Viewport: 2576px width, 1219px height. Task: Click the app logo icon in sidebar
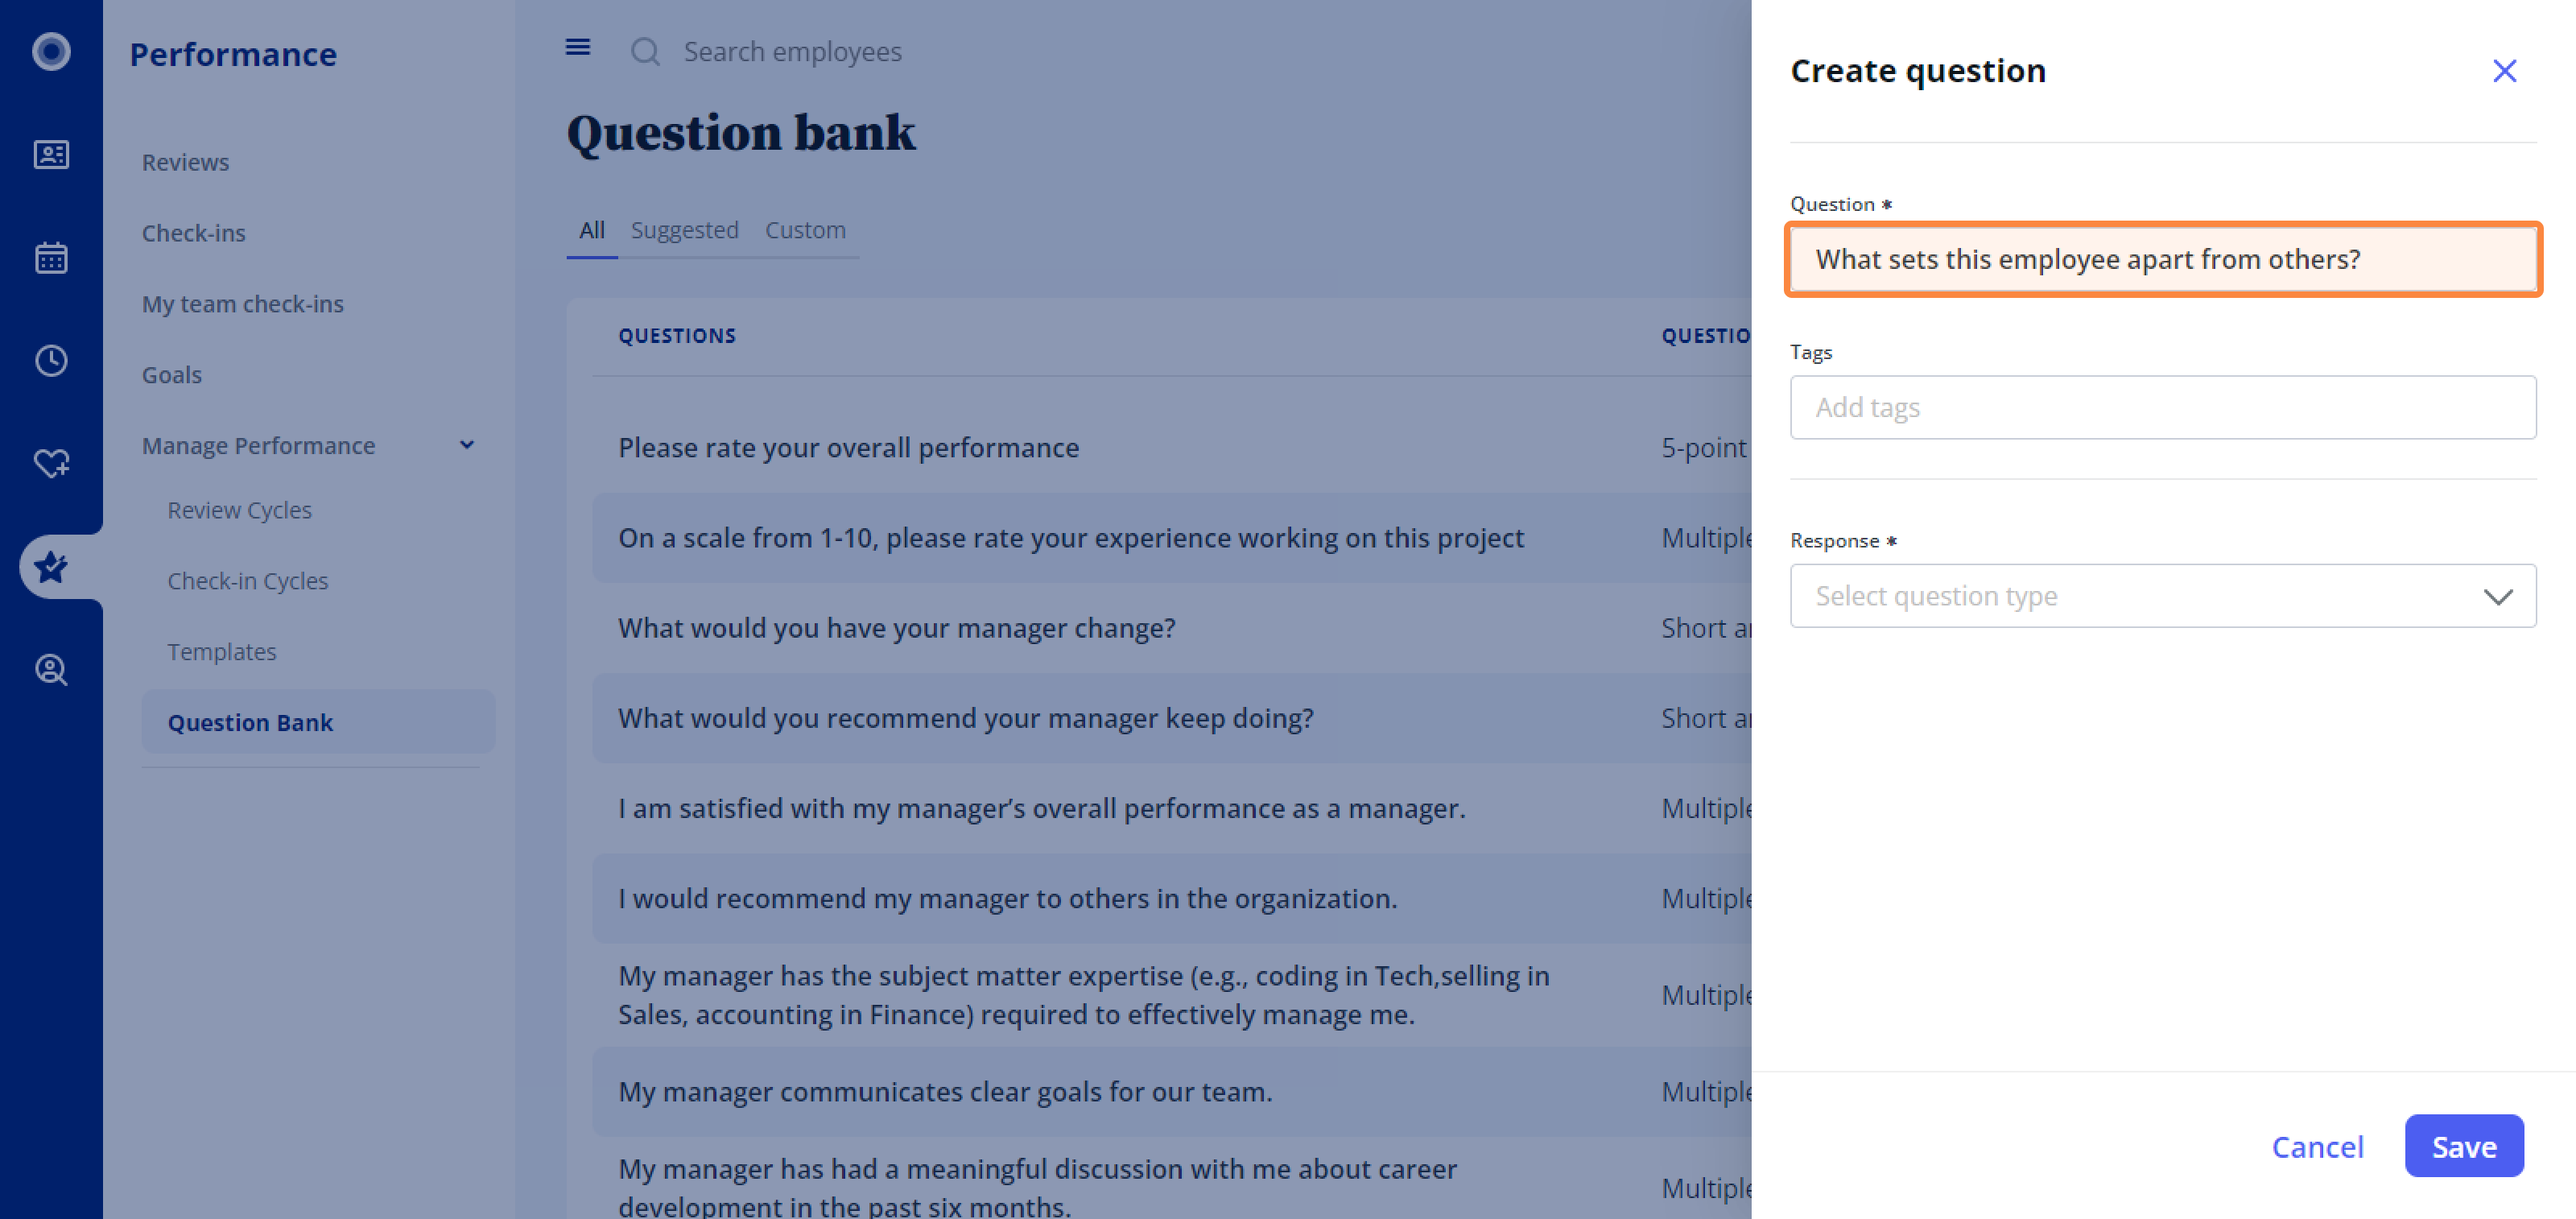[x=51, y=51]
